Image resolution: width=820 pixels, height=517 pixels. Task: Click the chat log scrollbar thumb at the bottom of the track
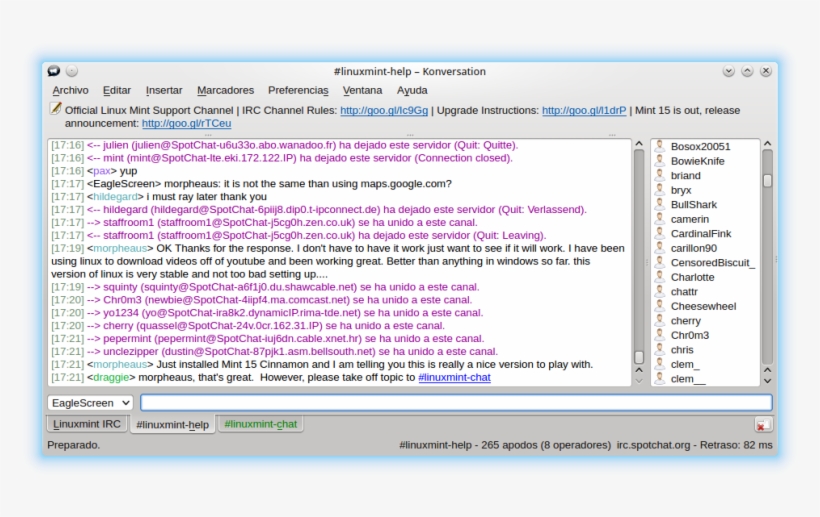tap(639, 357)
